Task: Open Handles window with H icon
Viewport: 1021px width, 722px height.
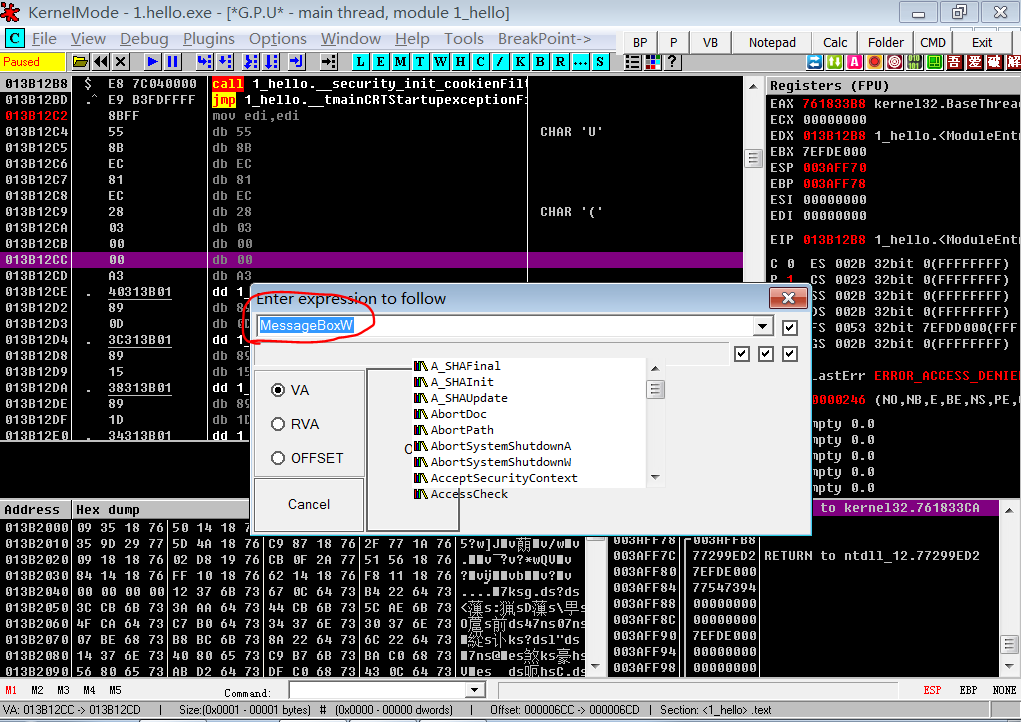Action: tap(460, 62)
